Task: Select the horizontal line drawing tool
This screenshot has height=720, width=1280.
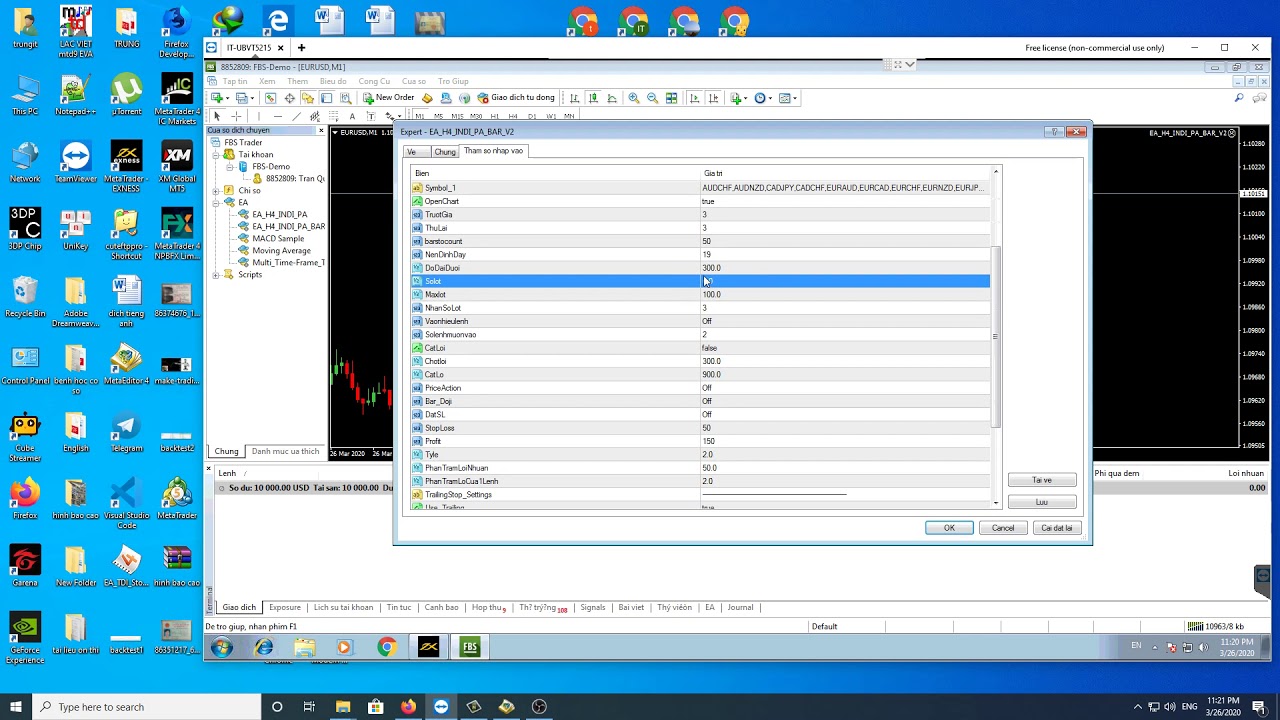Action: tap(277, 116)
